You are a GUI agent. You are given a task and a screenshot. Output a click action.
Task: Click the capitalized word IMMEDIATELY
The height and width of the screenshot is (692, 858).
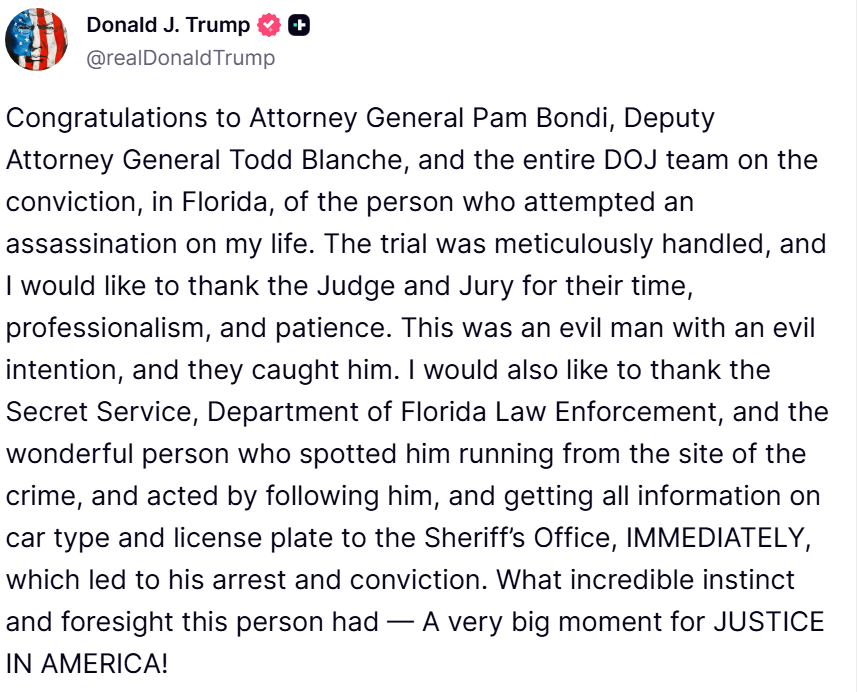pos(717,538)
